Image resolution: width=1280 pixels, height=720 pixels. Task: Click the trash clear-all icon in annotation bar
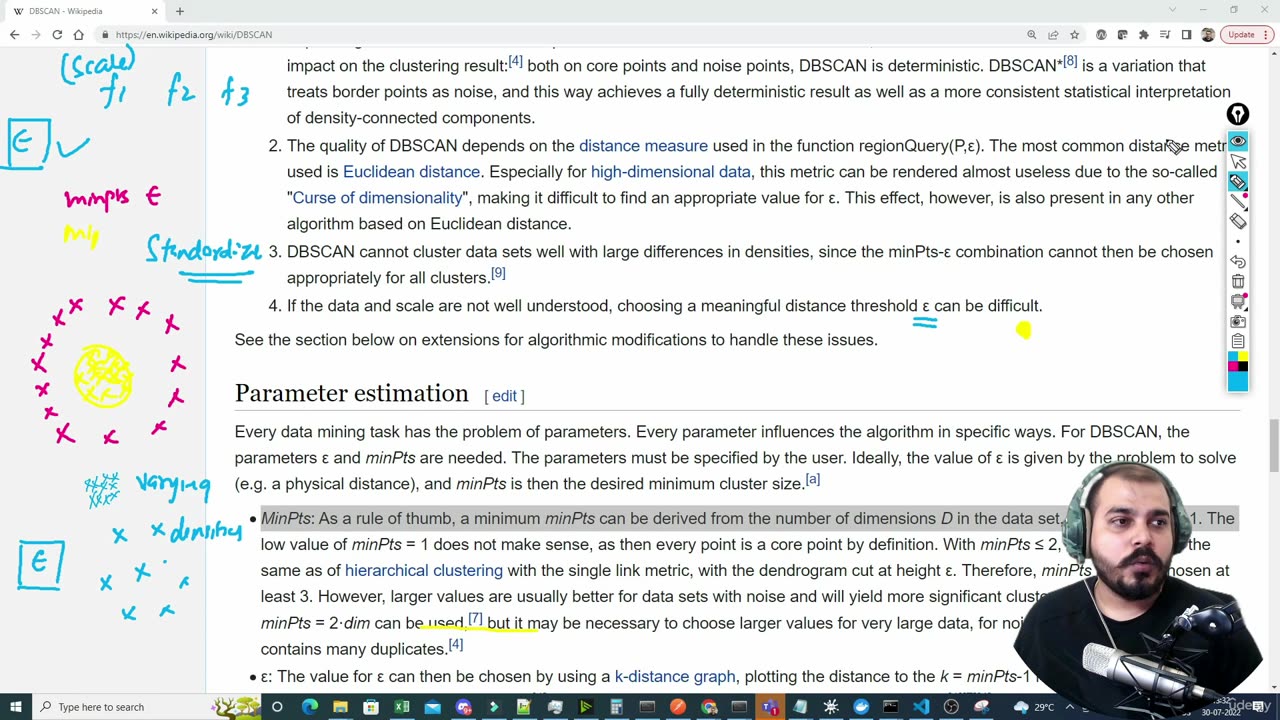(x=1238, y=282)
